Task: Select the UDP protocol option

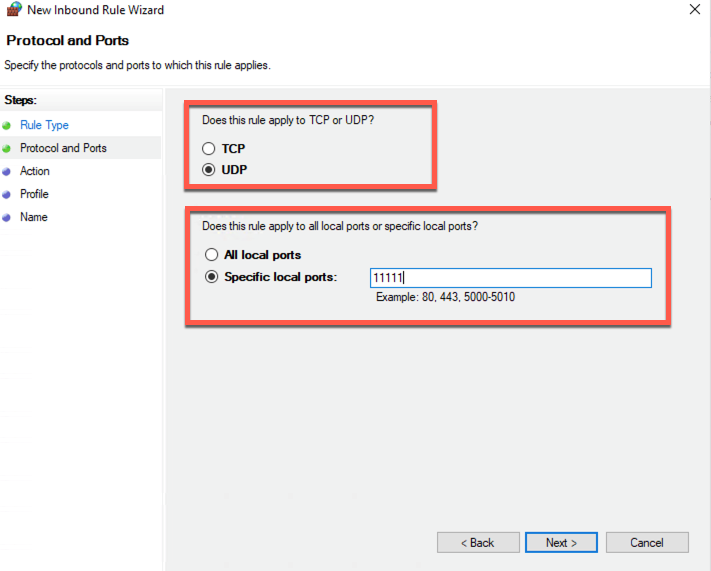Action: point(209,170)
